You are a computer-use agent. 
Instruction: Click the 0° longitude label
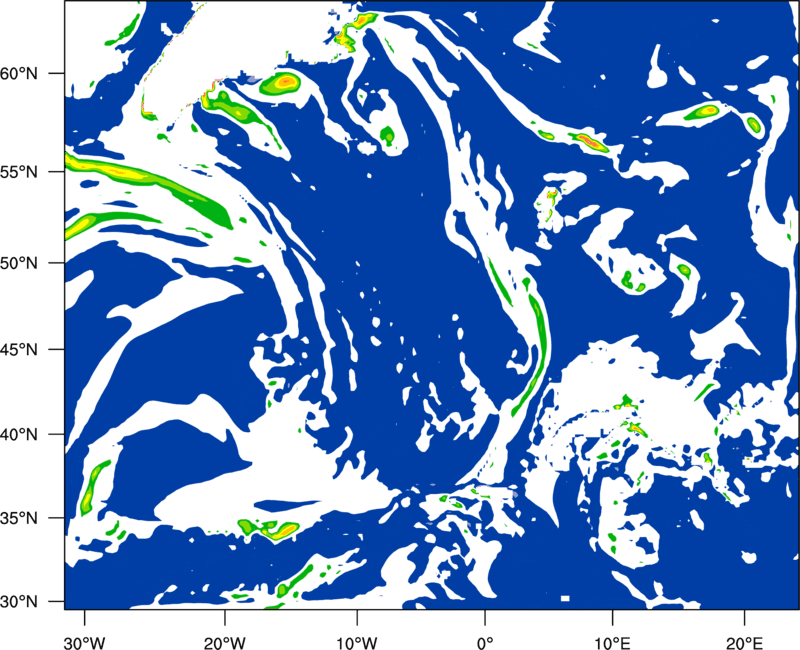point(485,643)
